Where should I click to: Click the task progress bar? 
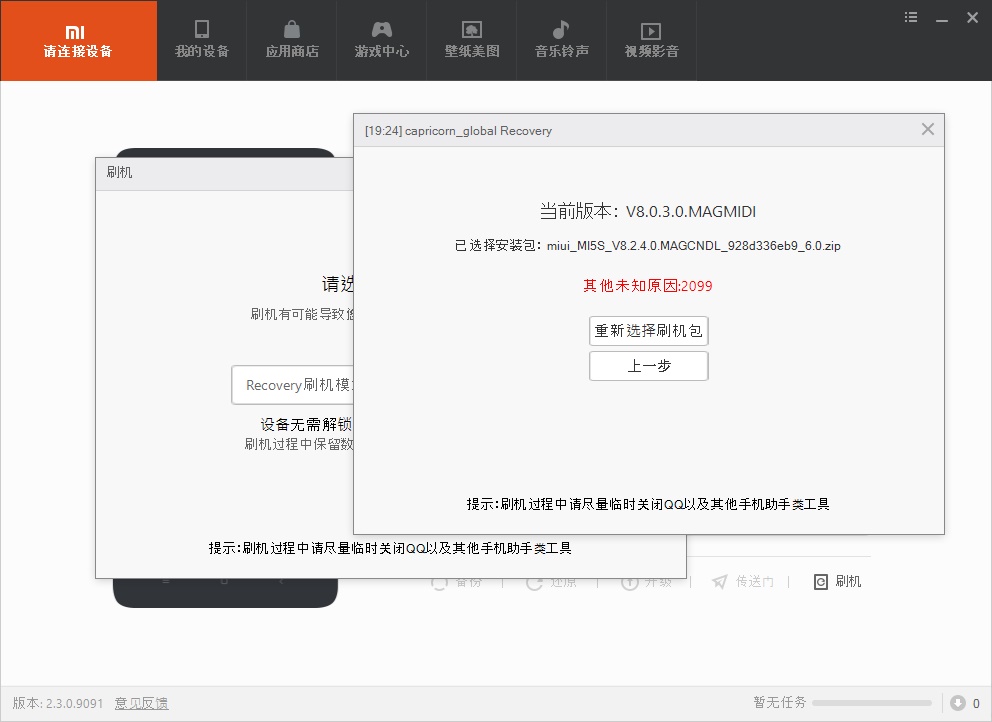pos(872,703)
